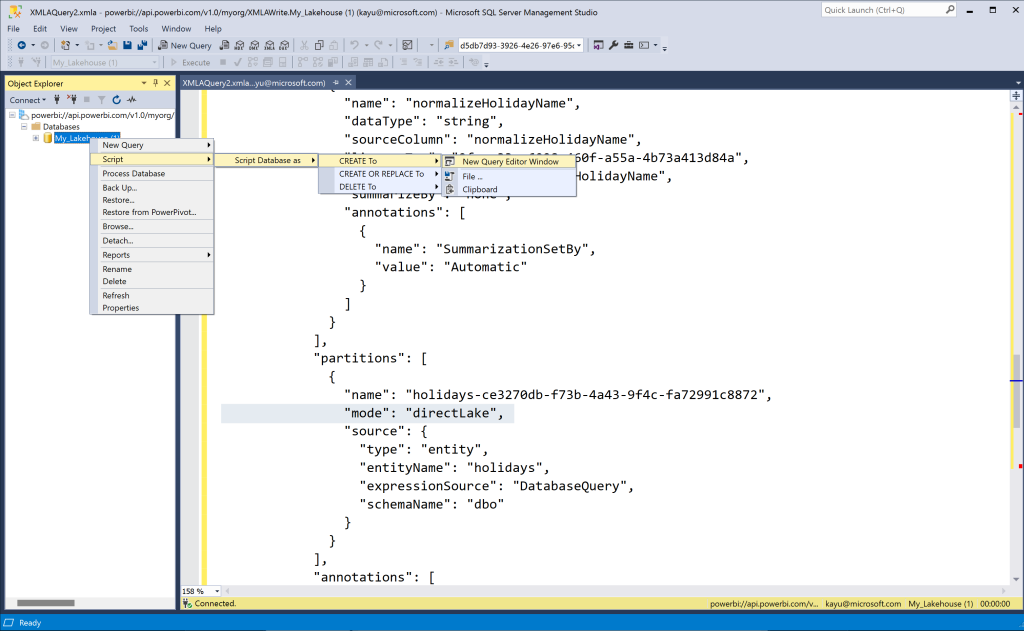1024x631 pixels.
Task: Collapse the powerbi server tree node
Action: [x=12, y=115]
